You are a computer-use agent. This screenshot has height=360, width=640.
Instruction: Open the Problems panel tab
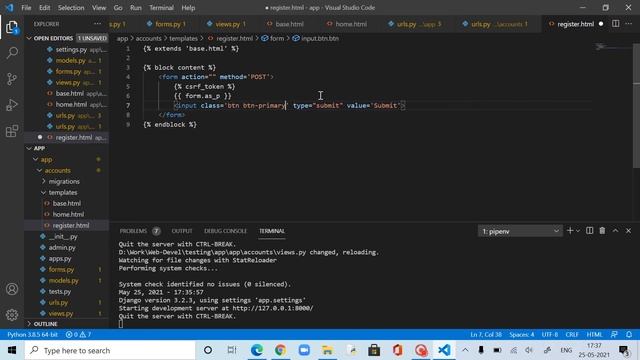[x=133, y=231]
